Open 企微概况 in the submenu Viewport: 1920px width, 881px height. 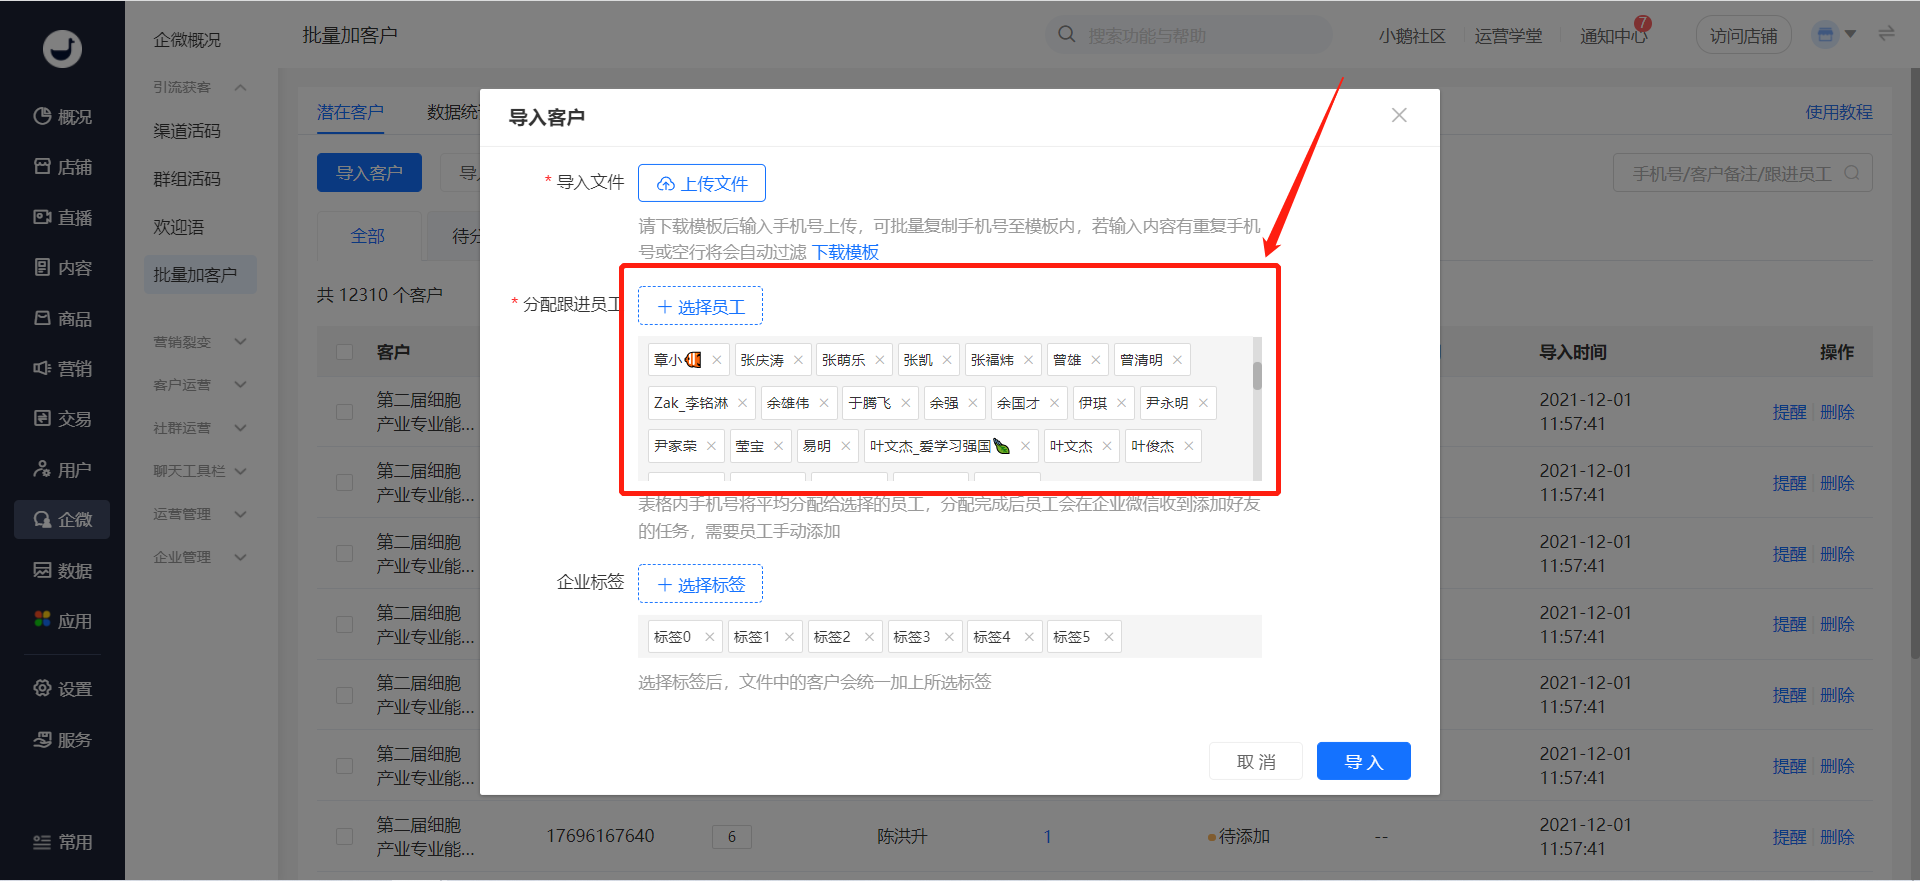[187, 40]
